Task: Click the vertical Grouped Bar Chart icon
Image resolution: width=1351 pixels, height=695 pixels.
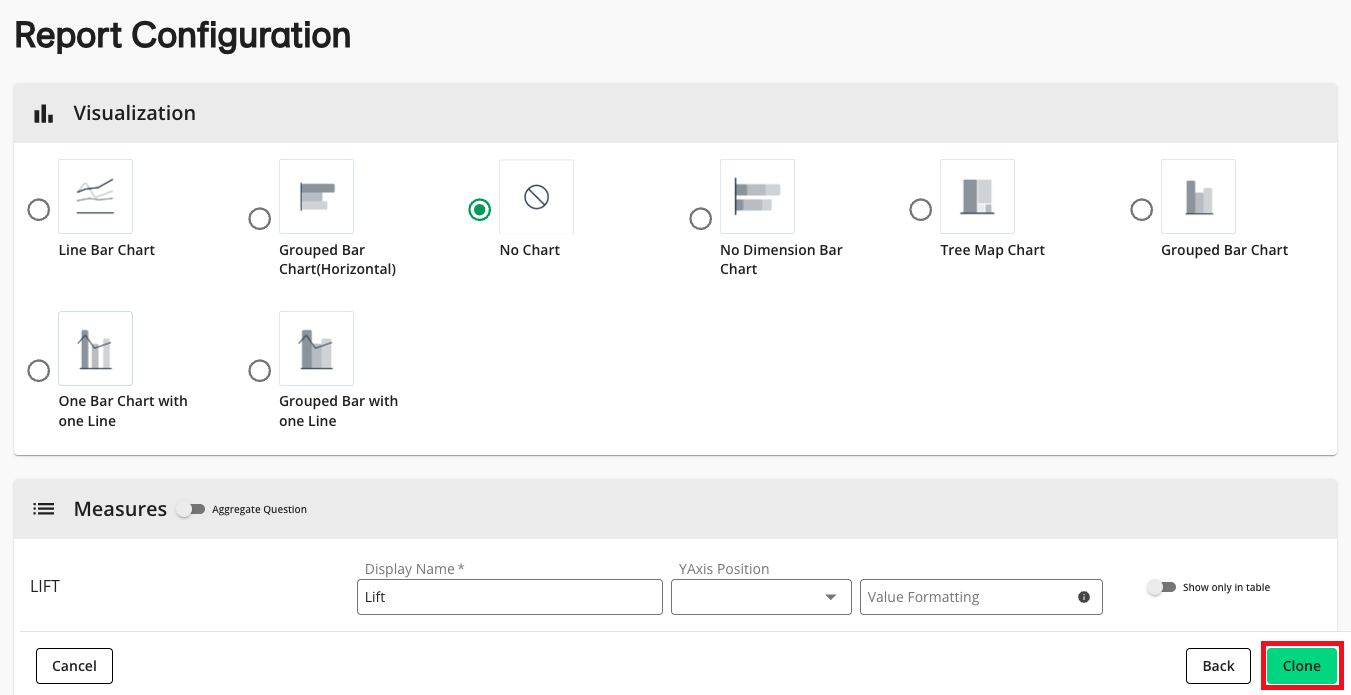Action: 1198,196
